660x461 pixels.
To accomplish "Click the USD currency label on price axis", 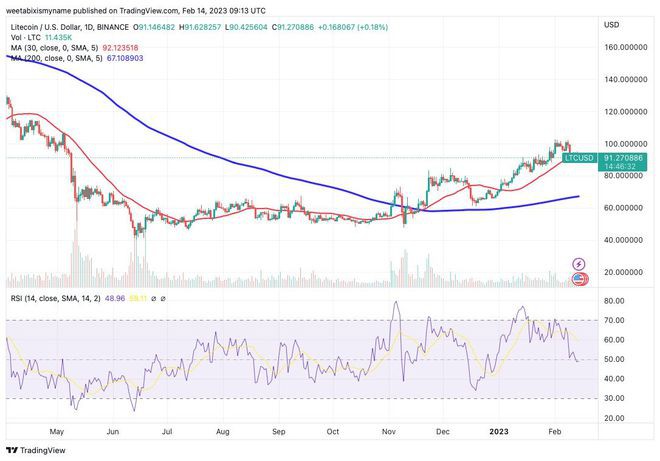I will pos(613,25).
